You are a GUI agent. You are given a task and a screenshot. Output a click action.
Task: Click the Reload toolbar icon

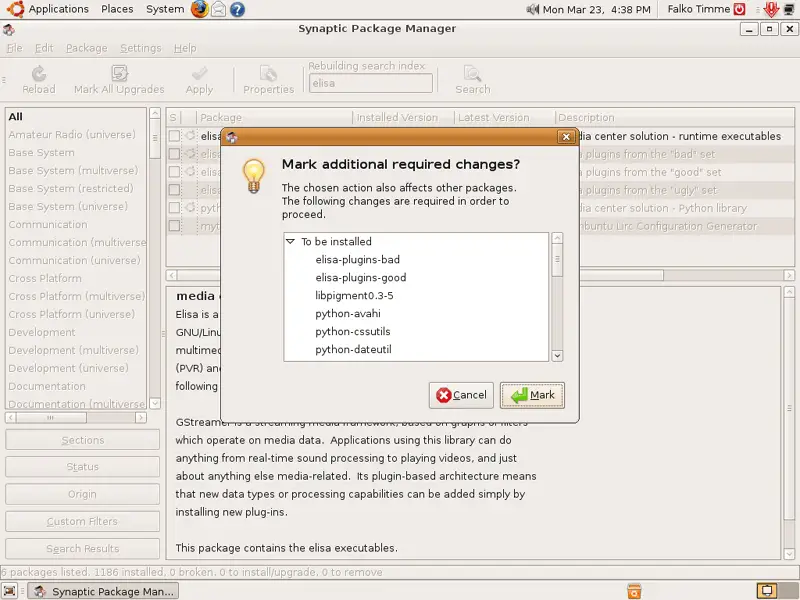(x=39, y=74)
